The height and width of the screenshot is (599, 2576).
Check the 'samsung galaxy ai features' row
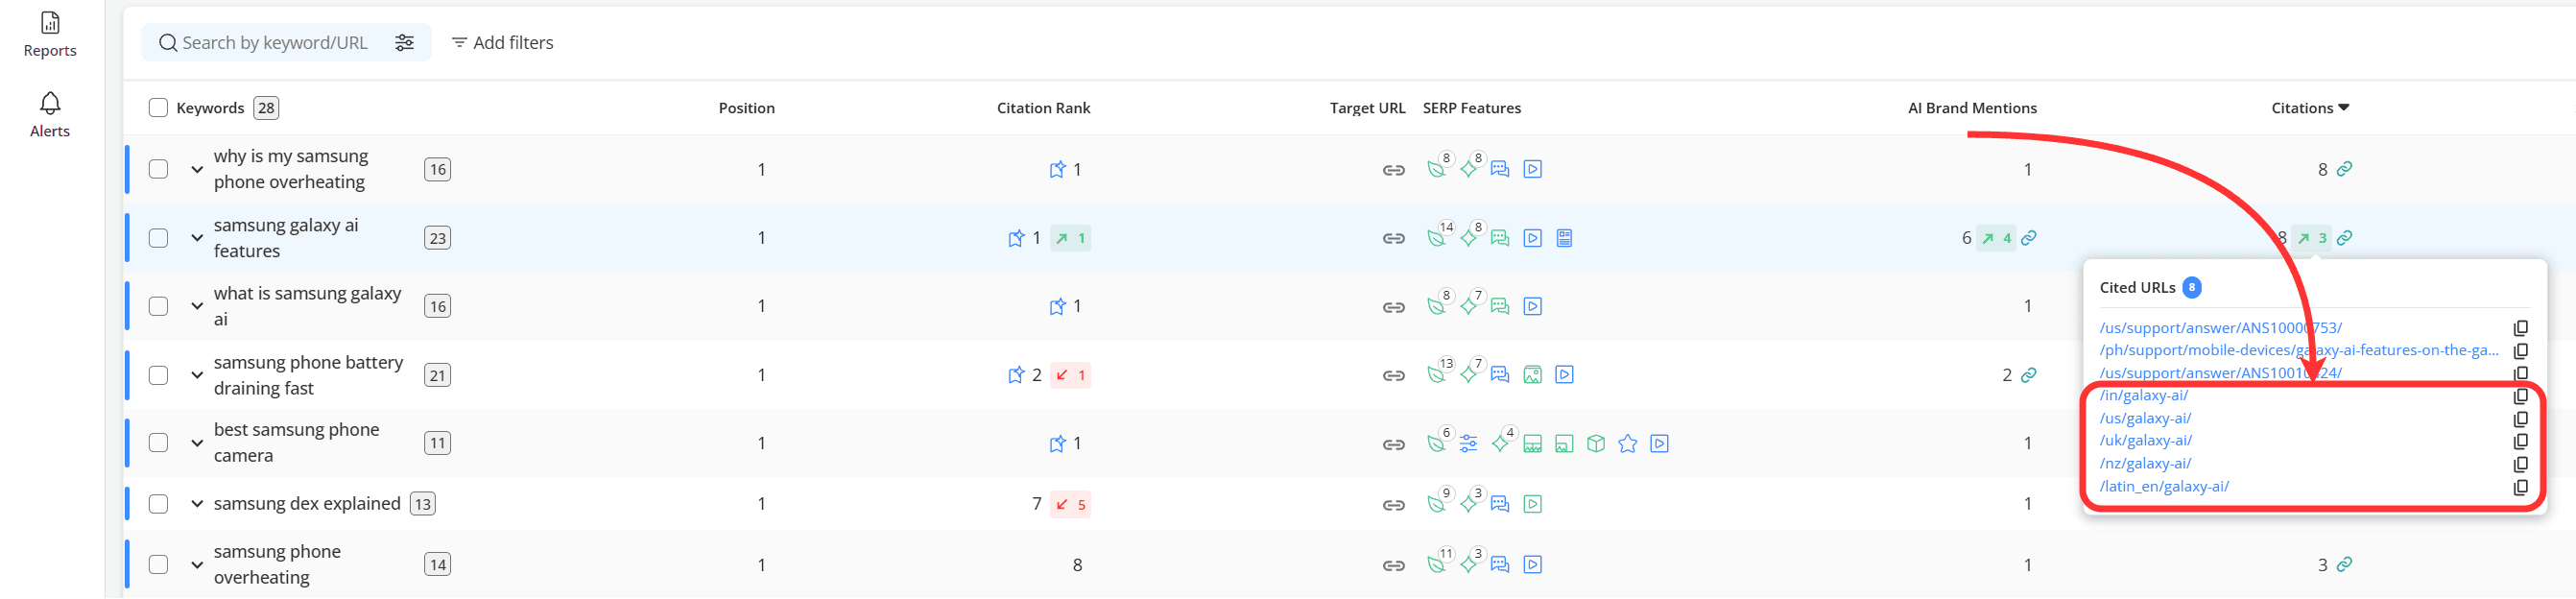pos(158,238)
